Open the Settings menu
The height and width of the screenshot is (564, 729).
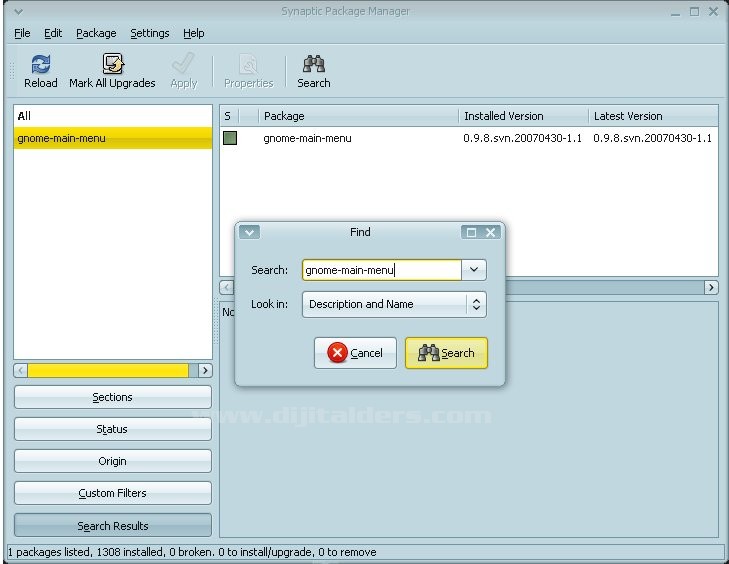tap(150, 33)
